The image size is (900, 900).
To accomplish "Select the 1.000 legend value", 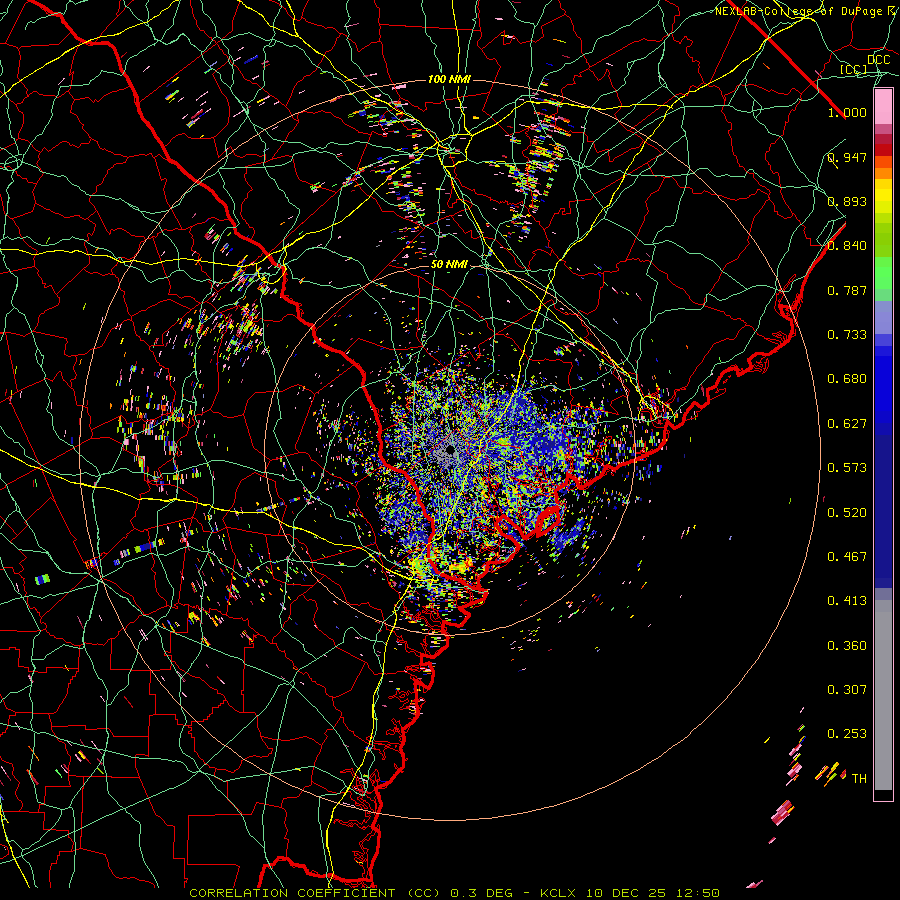I will click(847, 112).
